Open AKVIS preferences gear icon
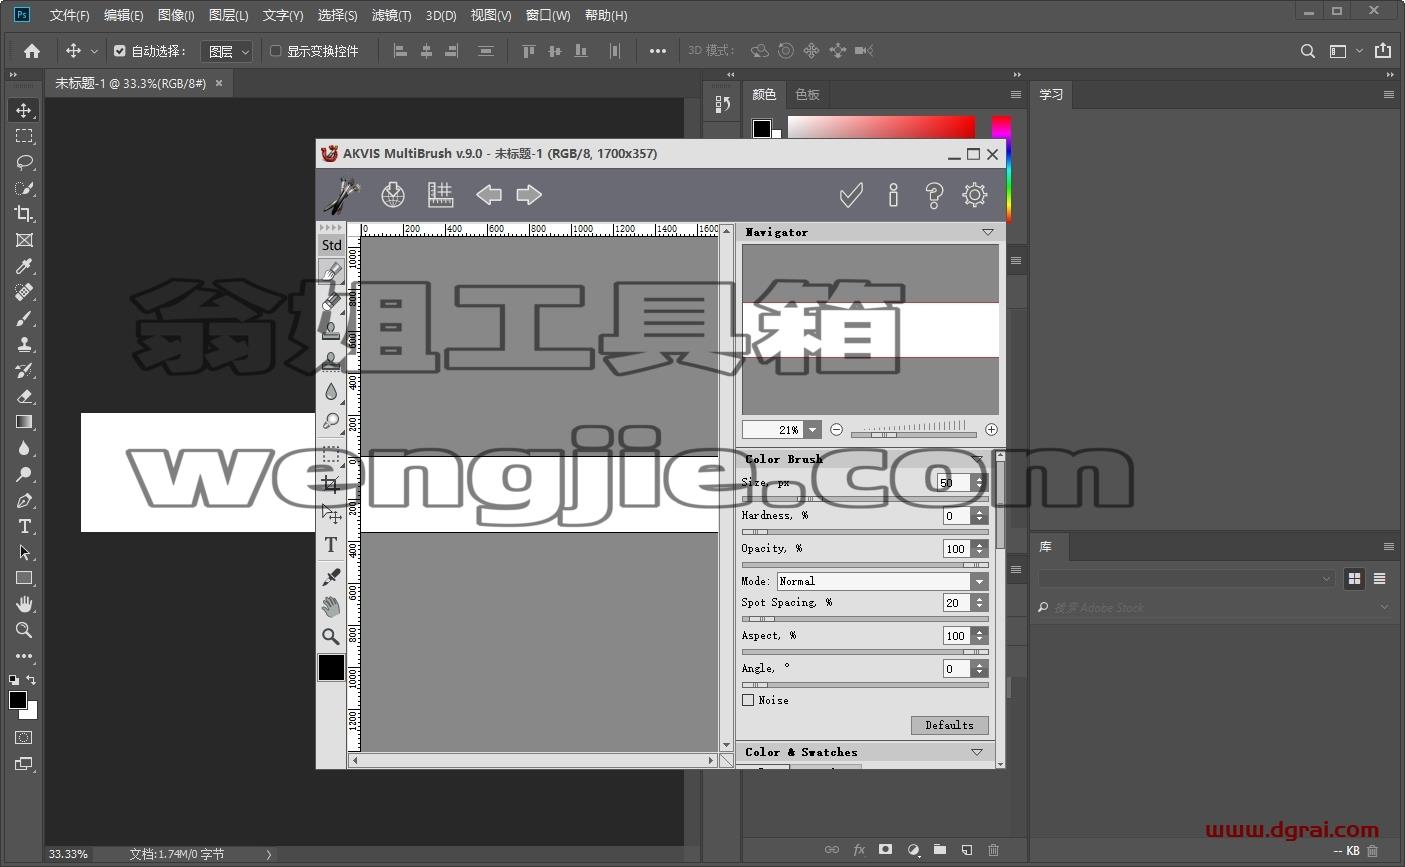The height and width of the screenshot is (867, 1405). click(x=975, y=195)
